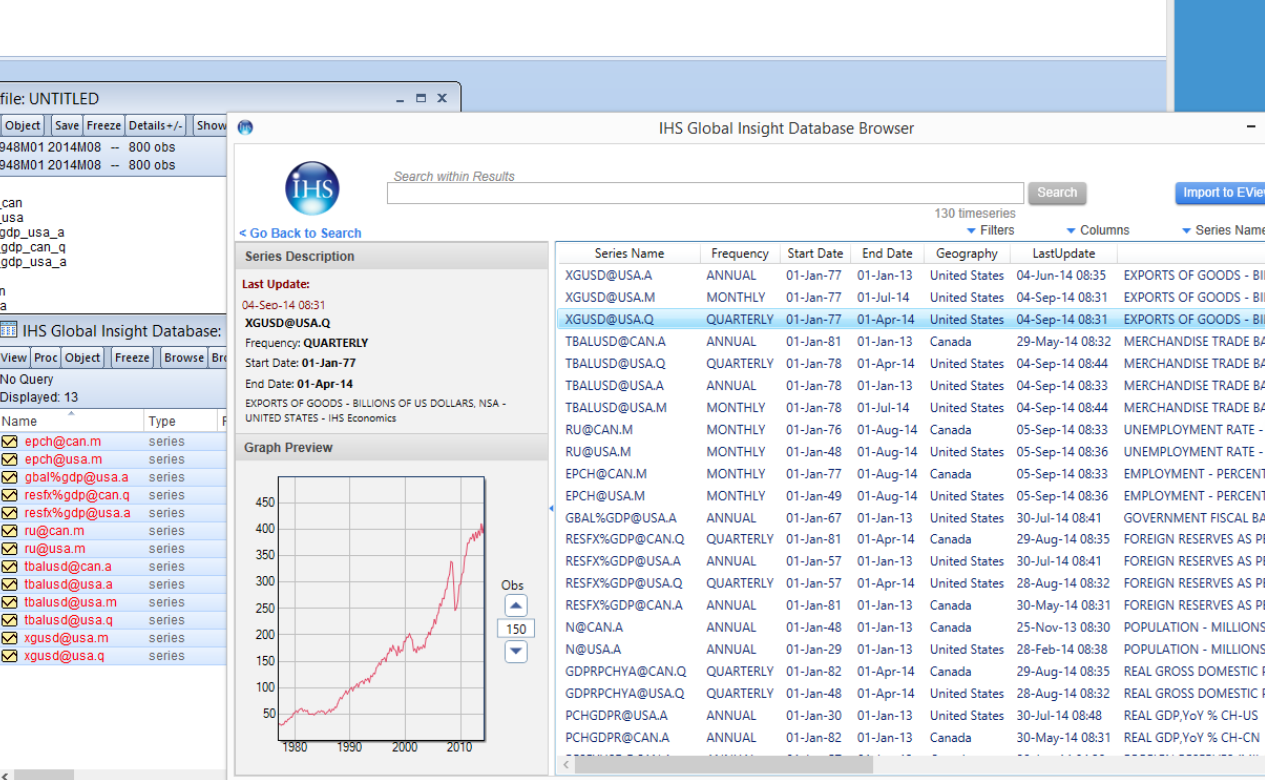The width and height of the screenshot is (1265, 780).
Task: Increase Obs count with up arrow
Action: pos(515,605)
